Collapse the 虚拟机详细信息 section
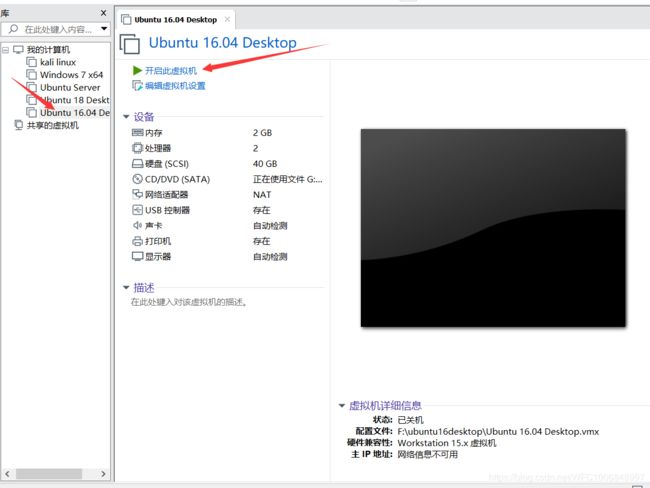Screen dimensions: 650x488 [x=342, y=405]
